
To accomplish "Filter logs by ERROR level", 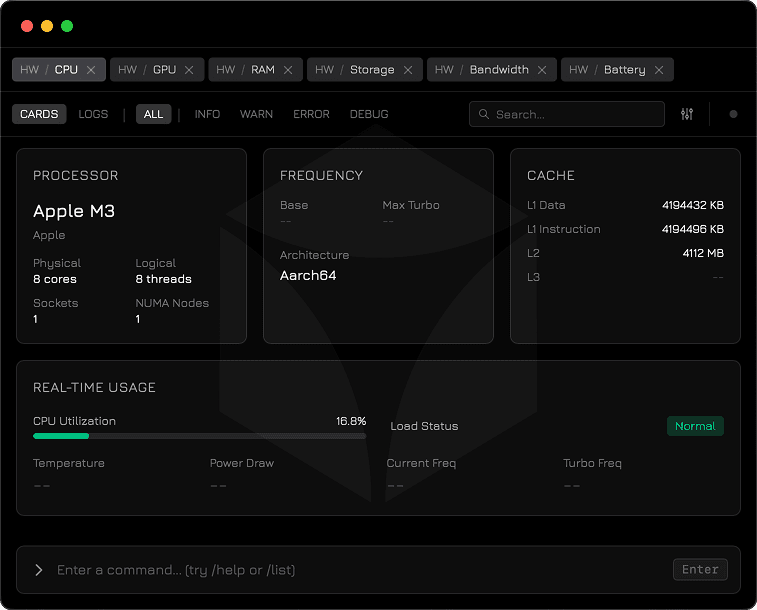I will tap(311, 114).
